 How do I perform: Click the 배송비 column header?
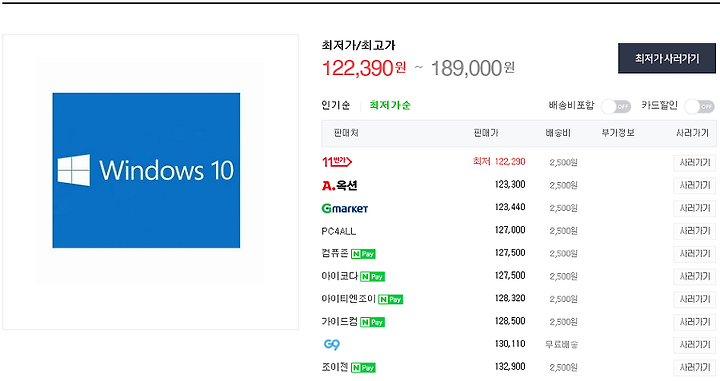click(558, 133)
